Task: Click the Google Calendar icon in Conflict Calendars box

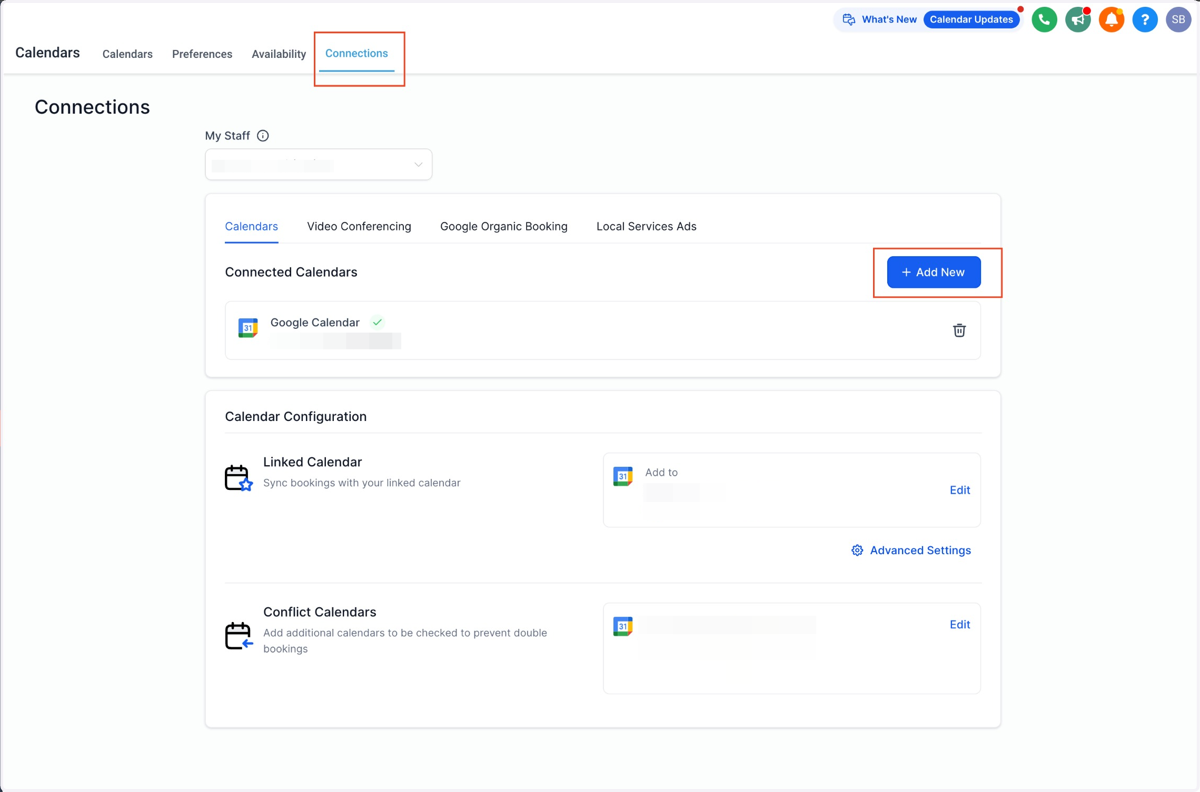Action: 623,626
